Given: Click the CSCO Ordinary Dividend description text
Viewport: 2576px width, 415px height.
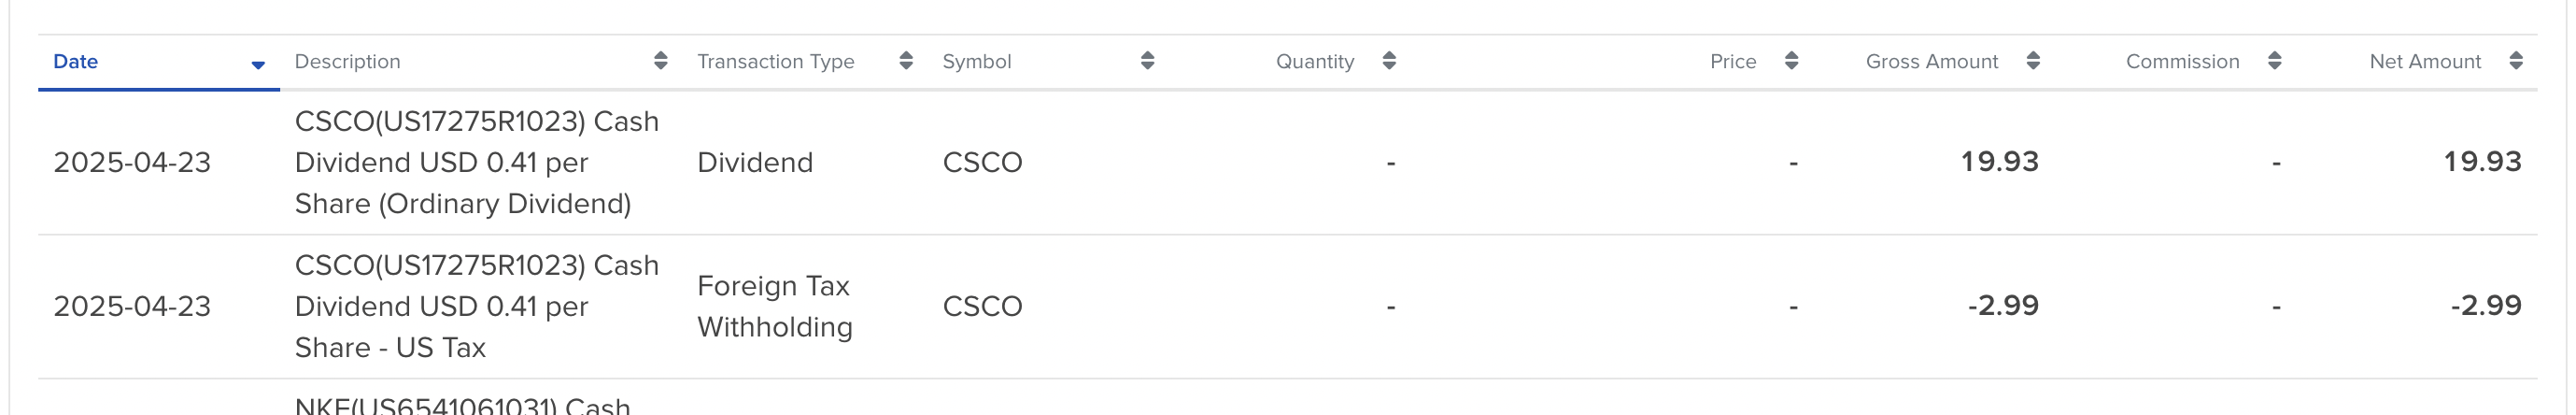Looking at the screenshot, I should tap(476, 162).
